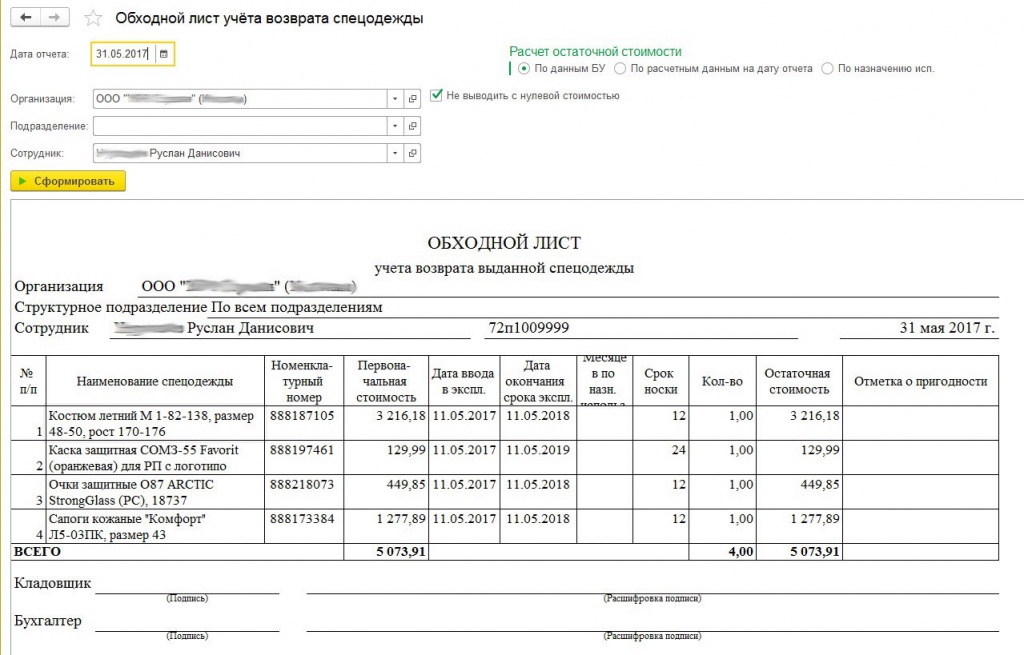This screenshot has height=655, width=1024.
Task: Click the initial cost 449,85 of Очки защитные
Action: 406,485
